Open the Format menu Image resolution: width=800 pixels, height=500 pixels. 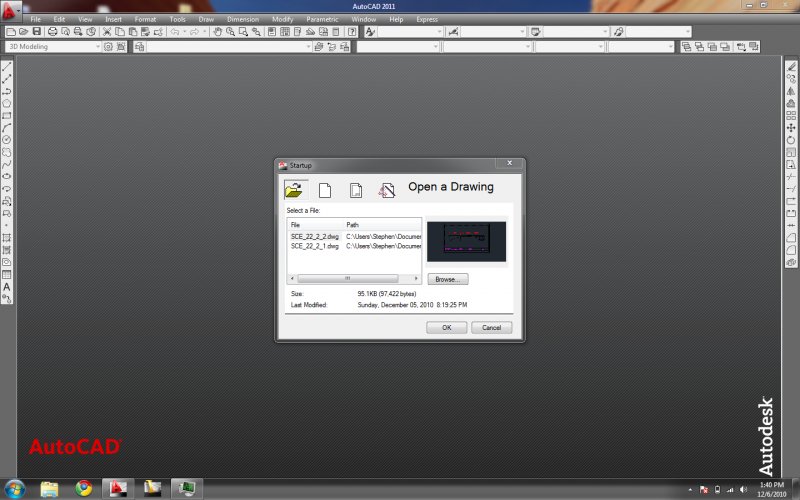145,19
